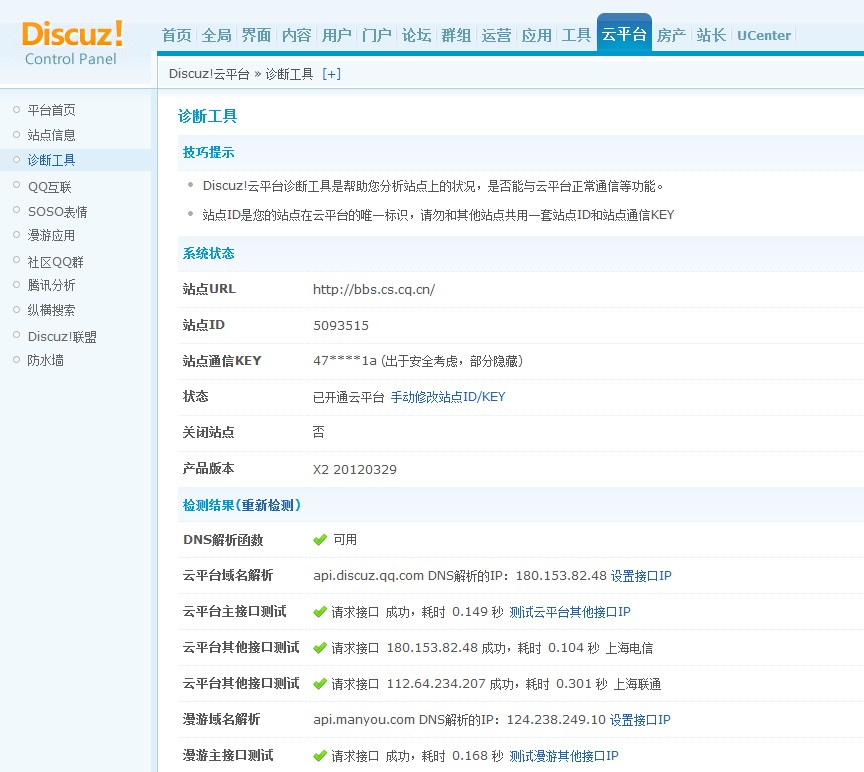Switch to the 内容 tab
This screenshot has height=772, width=864.
pyautogui.click(x=296, y=35)
